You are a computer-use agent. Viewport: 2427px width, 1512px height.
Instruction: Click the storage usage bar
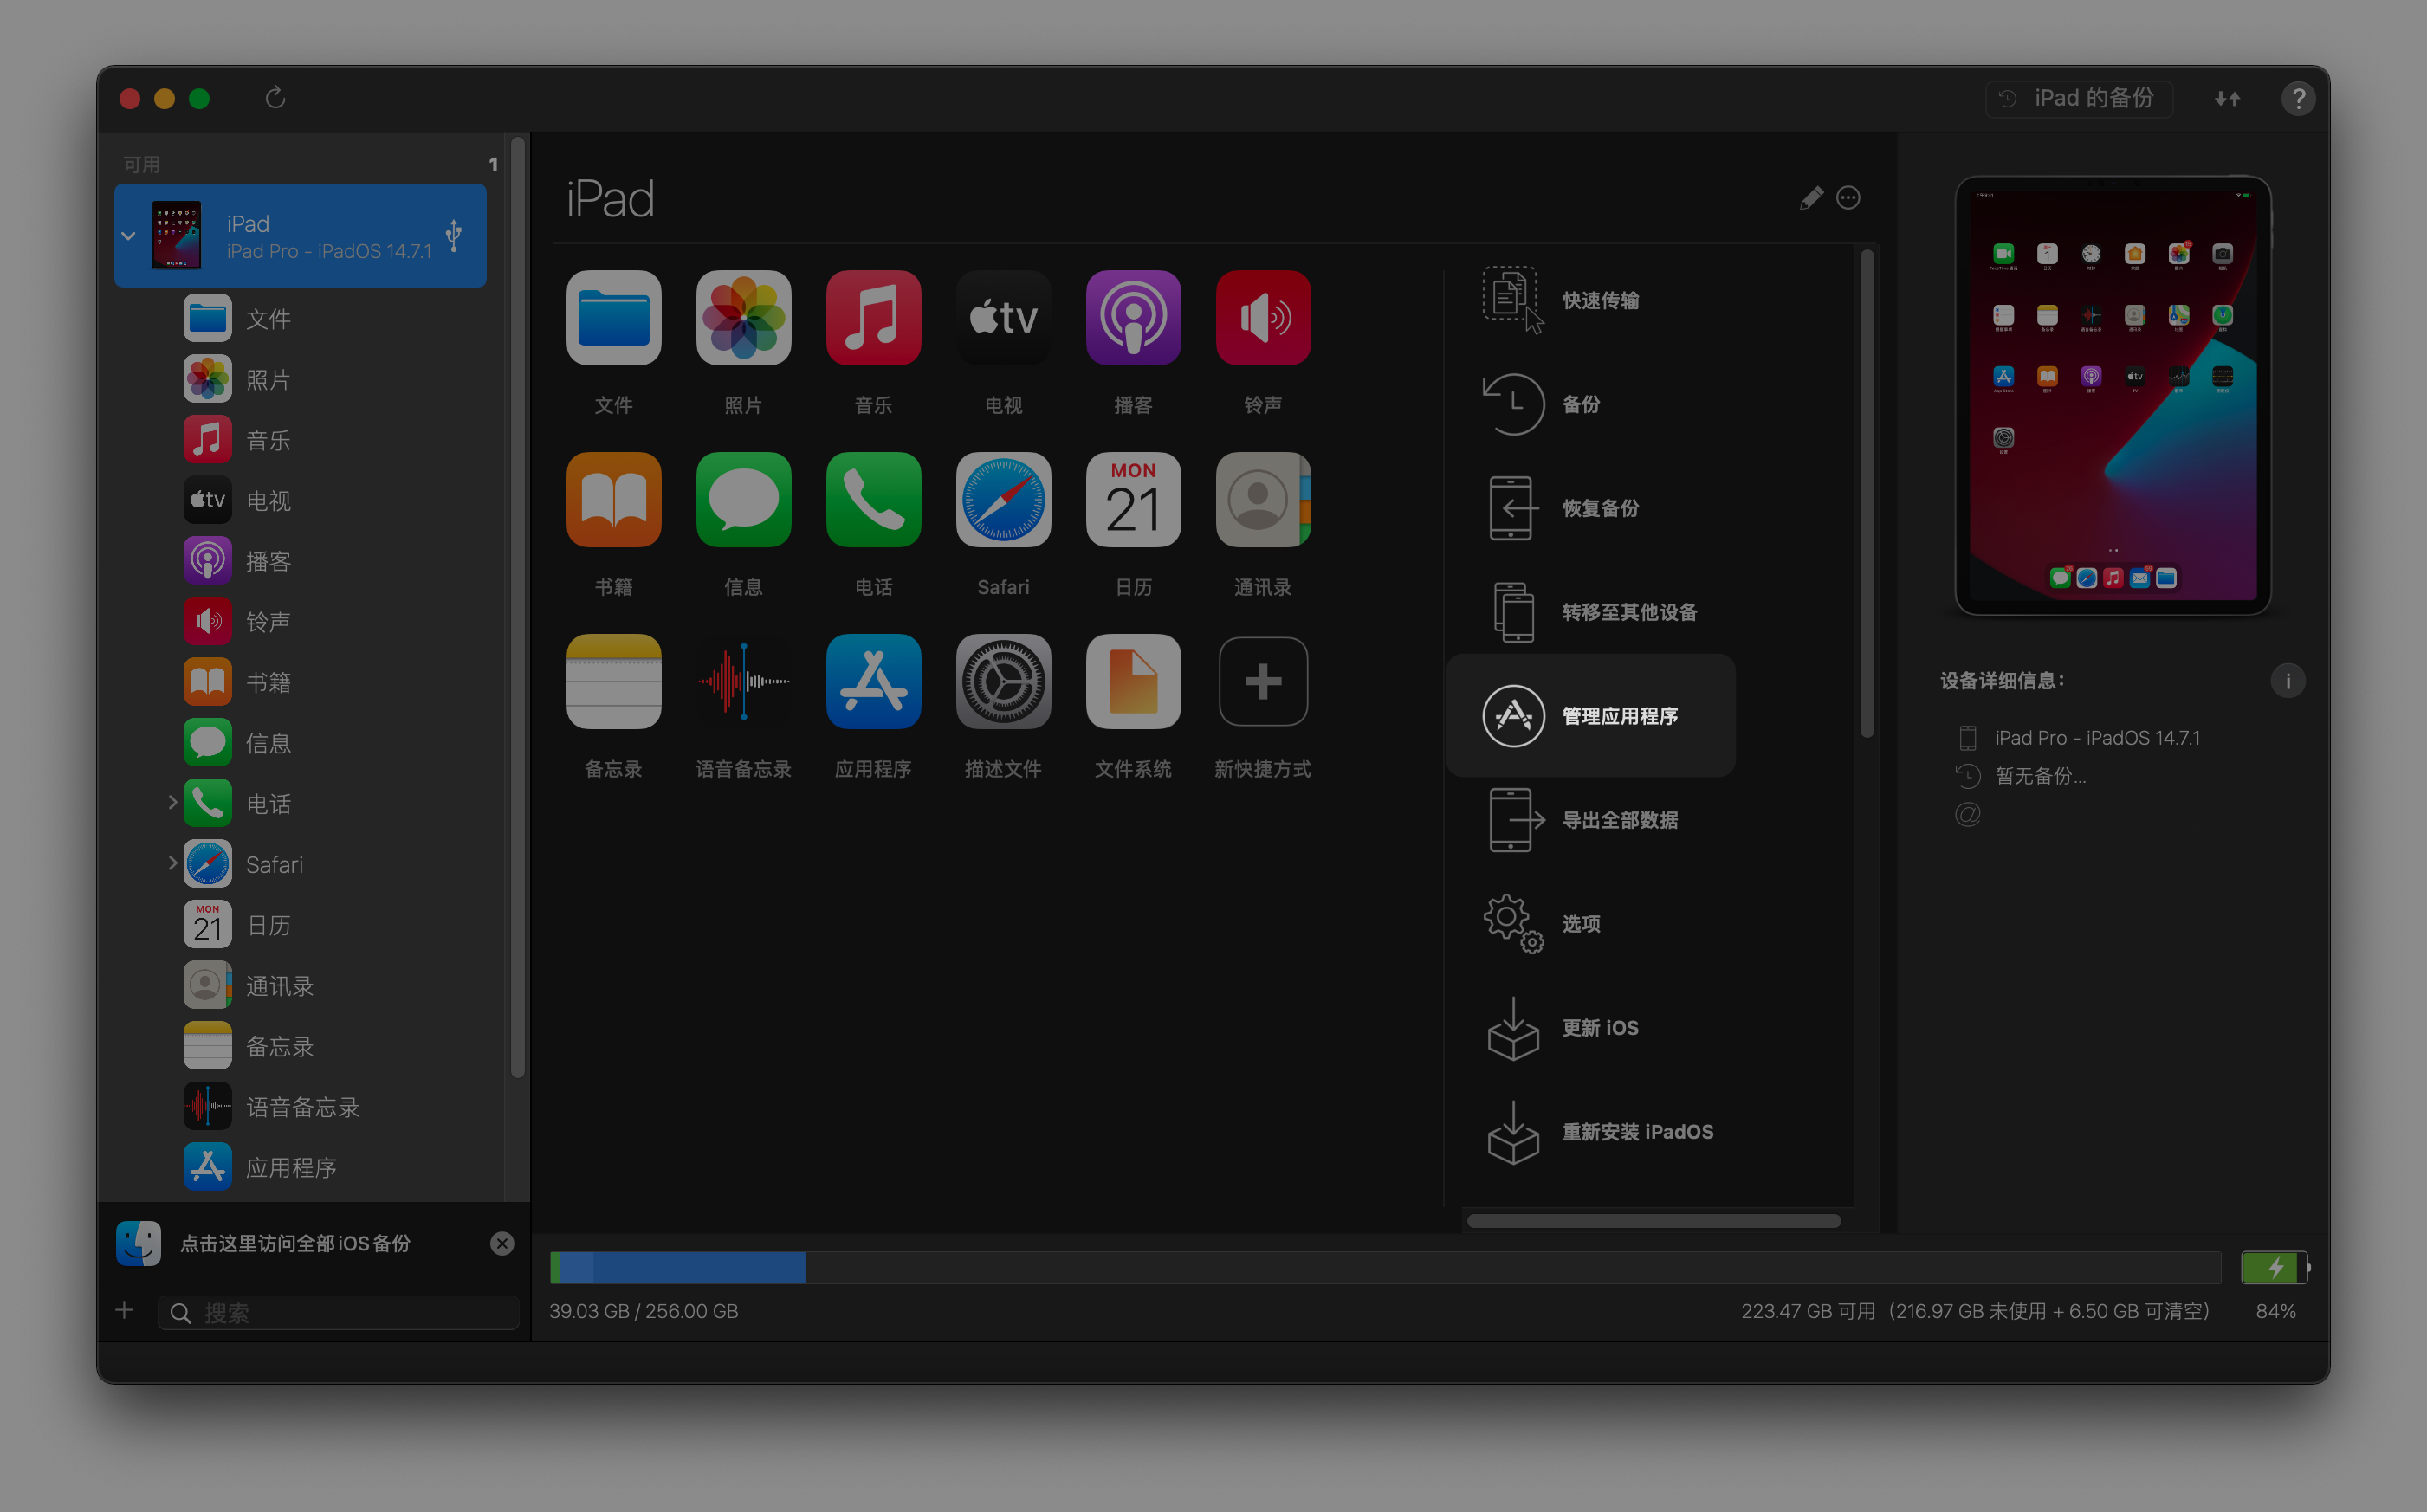tap(1384, 1268)
